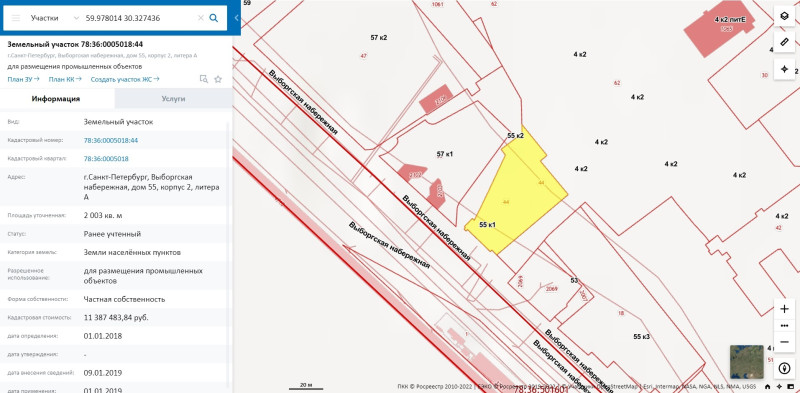Open the three-dots zoom options
Viewport: 800px width, 393px height.
tap(784, 326)
